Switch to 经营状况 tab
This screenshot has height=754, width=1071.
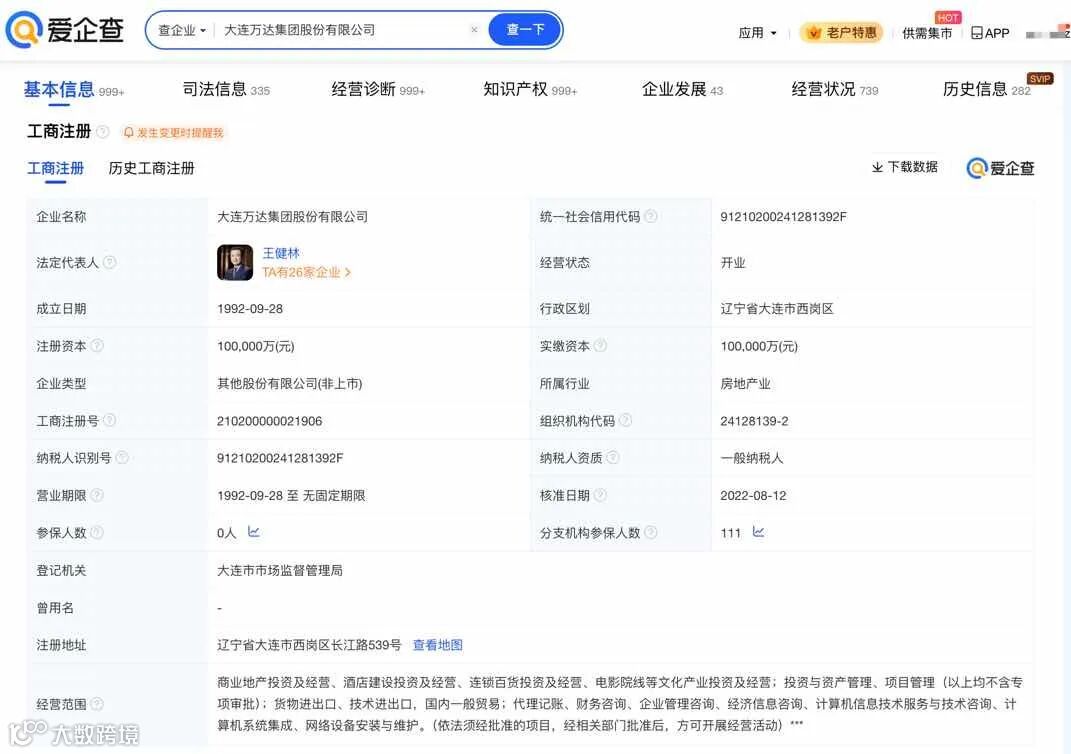(x=835, y=89)
